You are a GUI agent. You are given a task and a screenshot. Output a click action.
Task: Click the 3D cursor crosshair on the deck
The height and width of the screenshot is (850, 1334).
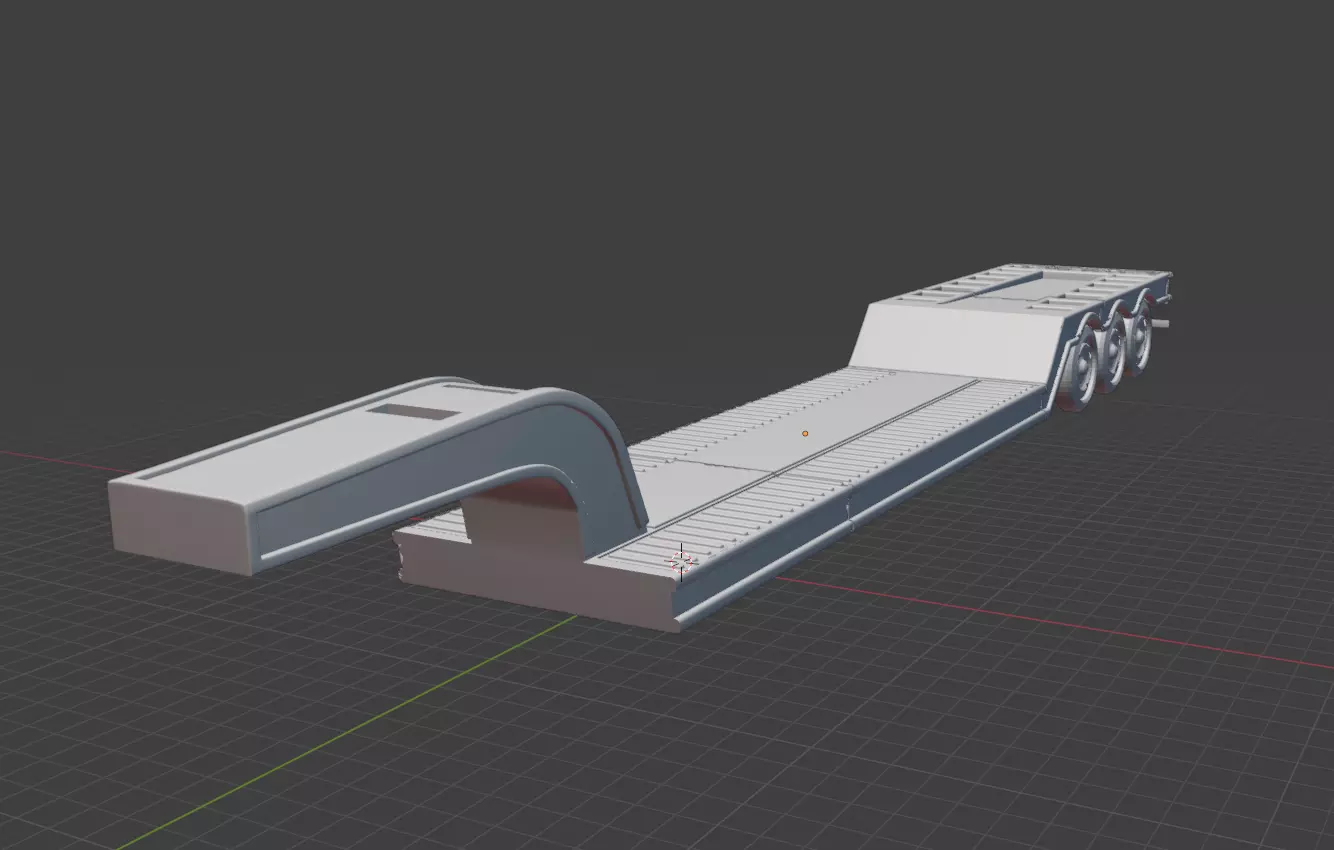pos(681,563)
